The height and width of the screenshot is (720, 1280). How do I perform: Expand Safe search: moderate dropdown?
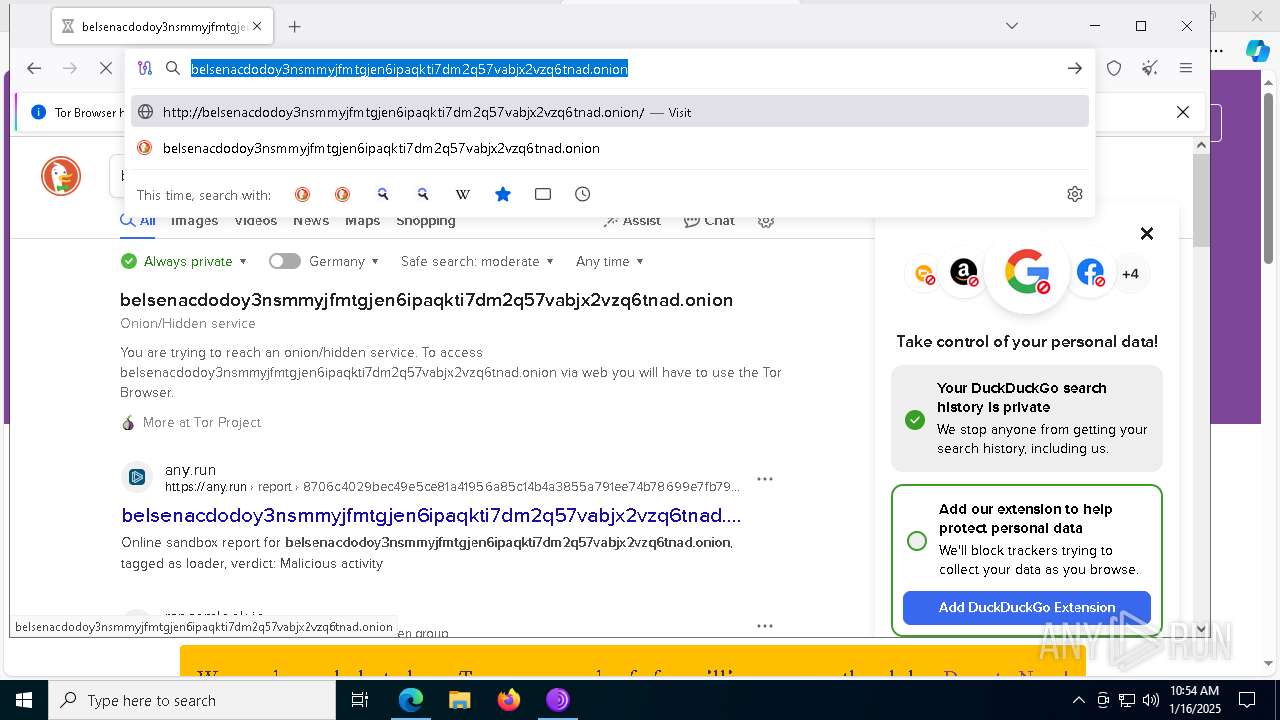click(x=477, y=261)
